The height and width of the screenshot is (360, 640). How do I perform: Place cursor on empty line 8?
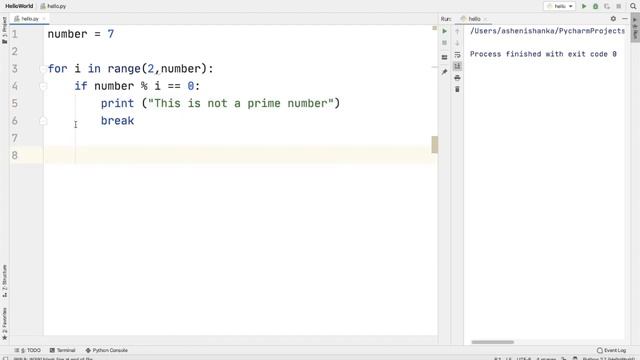click(241, 155)
